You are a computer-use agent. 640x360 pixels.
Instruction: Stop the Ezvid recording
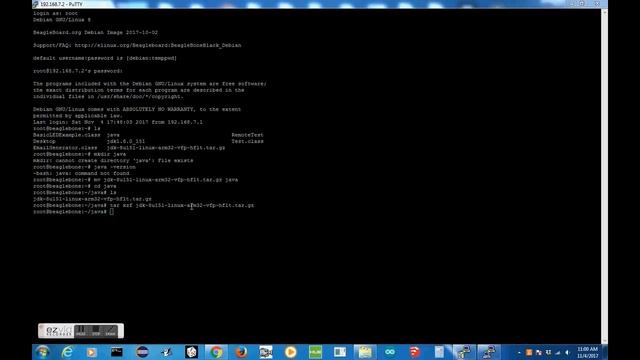[x=96, y=331]
